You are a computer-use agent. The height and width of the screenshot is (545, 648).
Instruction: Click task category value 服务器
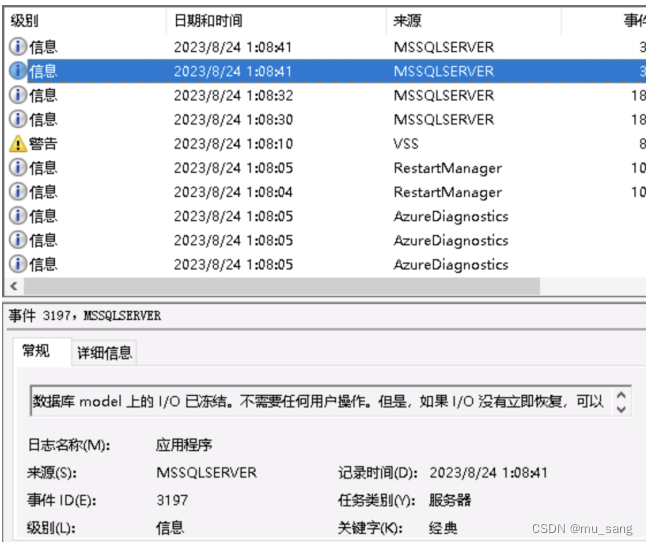(x=450, y=500)
